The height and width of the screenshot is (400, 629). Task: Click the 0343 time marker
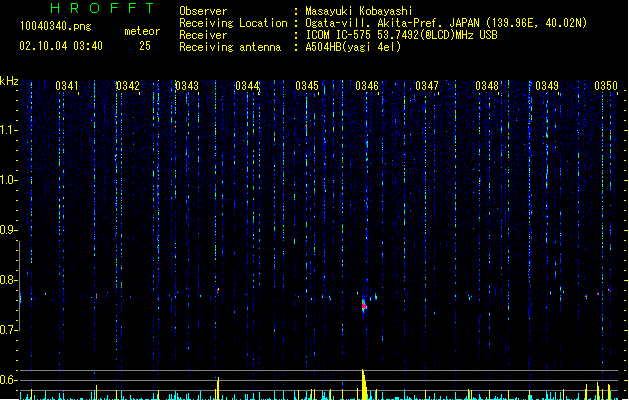coord(187,86)
